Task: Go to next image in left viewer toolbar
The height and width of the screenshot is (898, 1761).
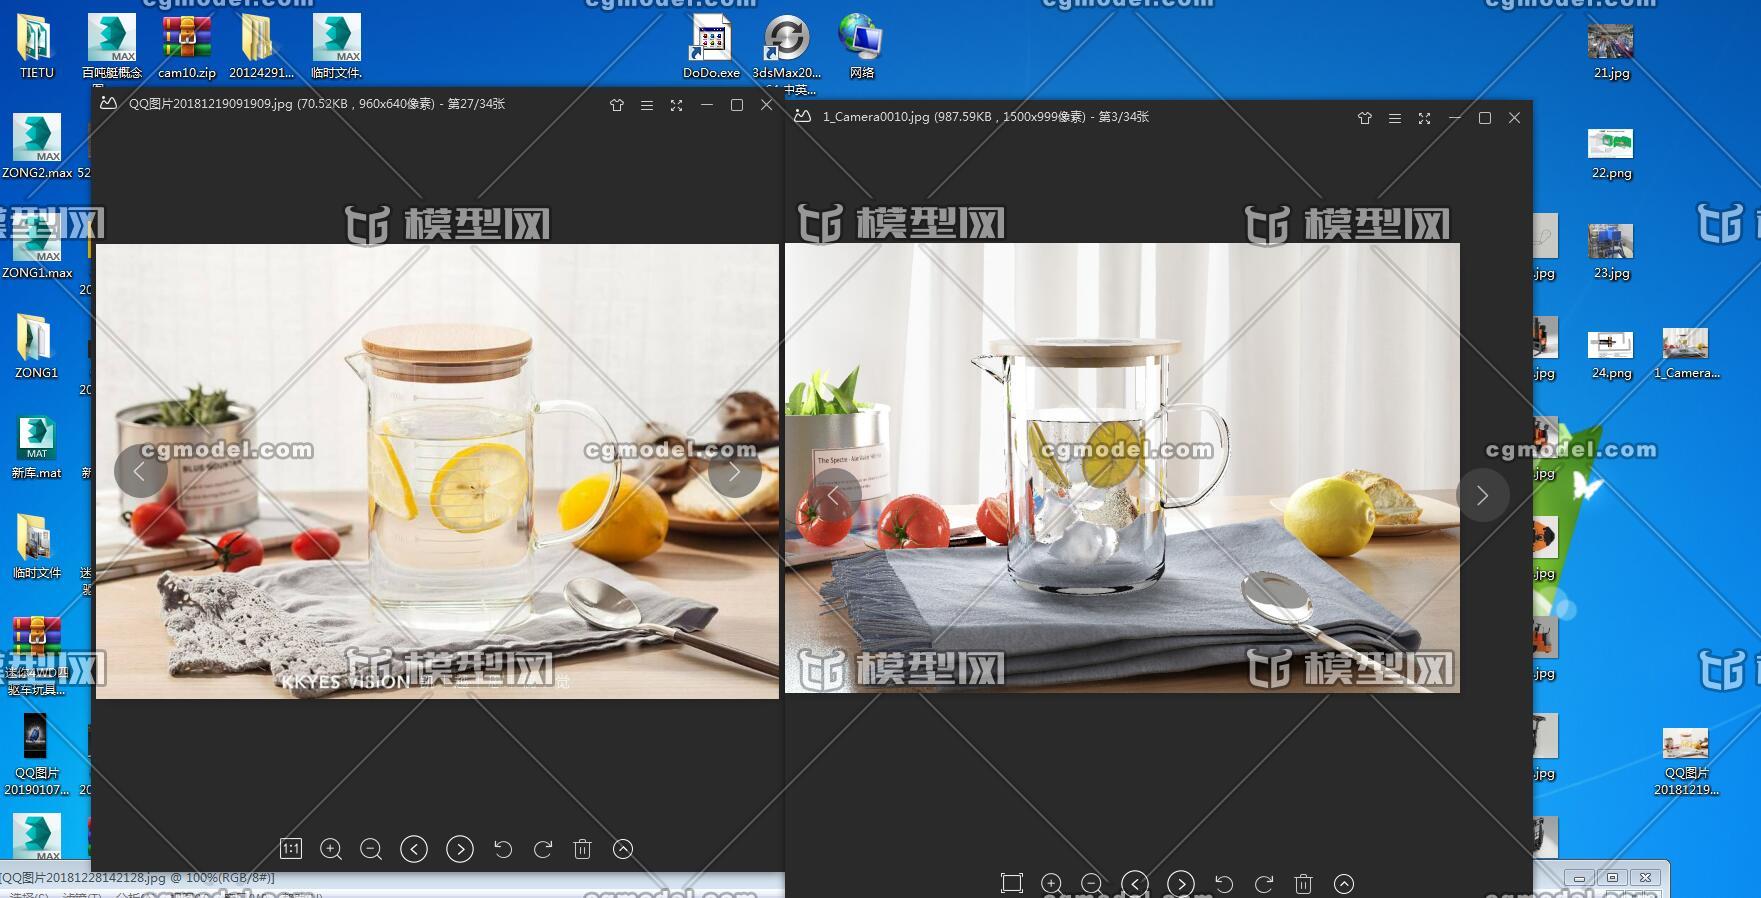Action: pos(460,849)
